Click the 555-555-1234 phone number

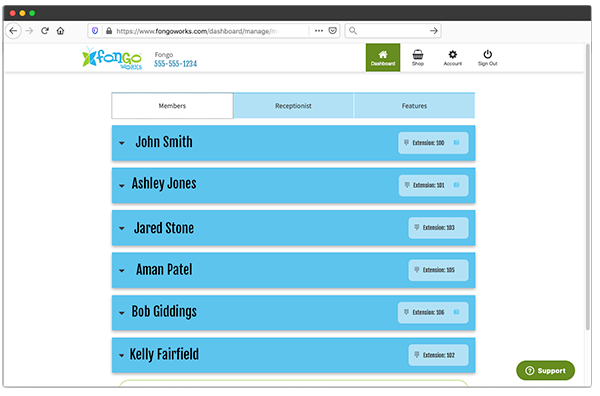[x=175, y=64]
